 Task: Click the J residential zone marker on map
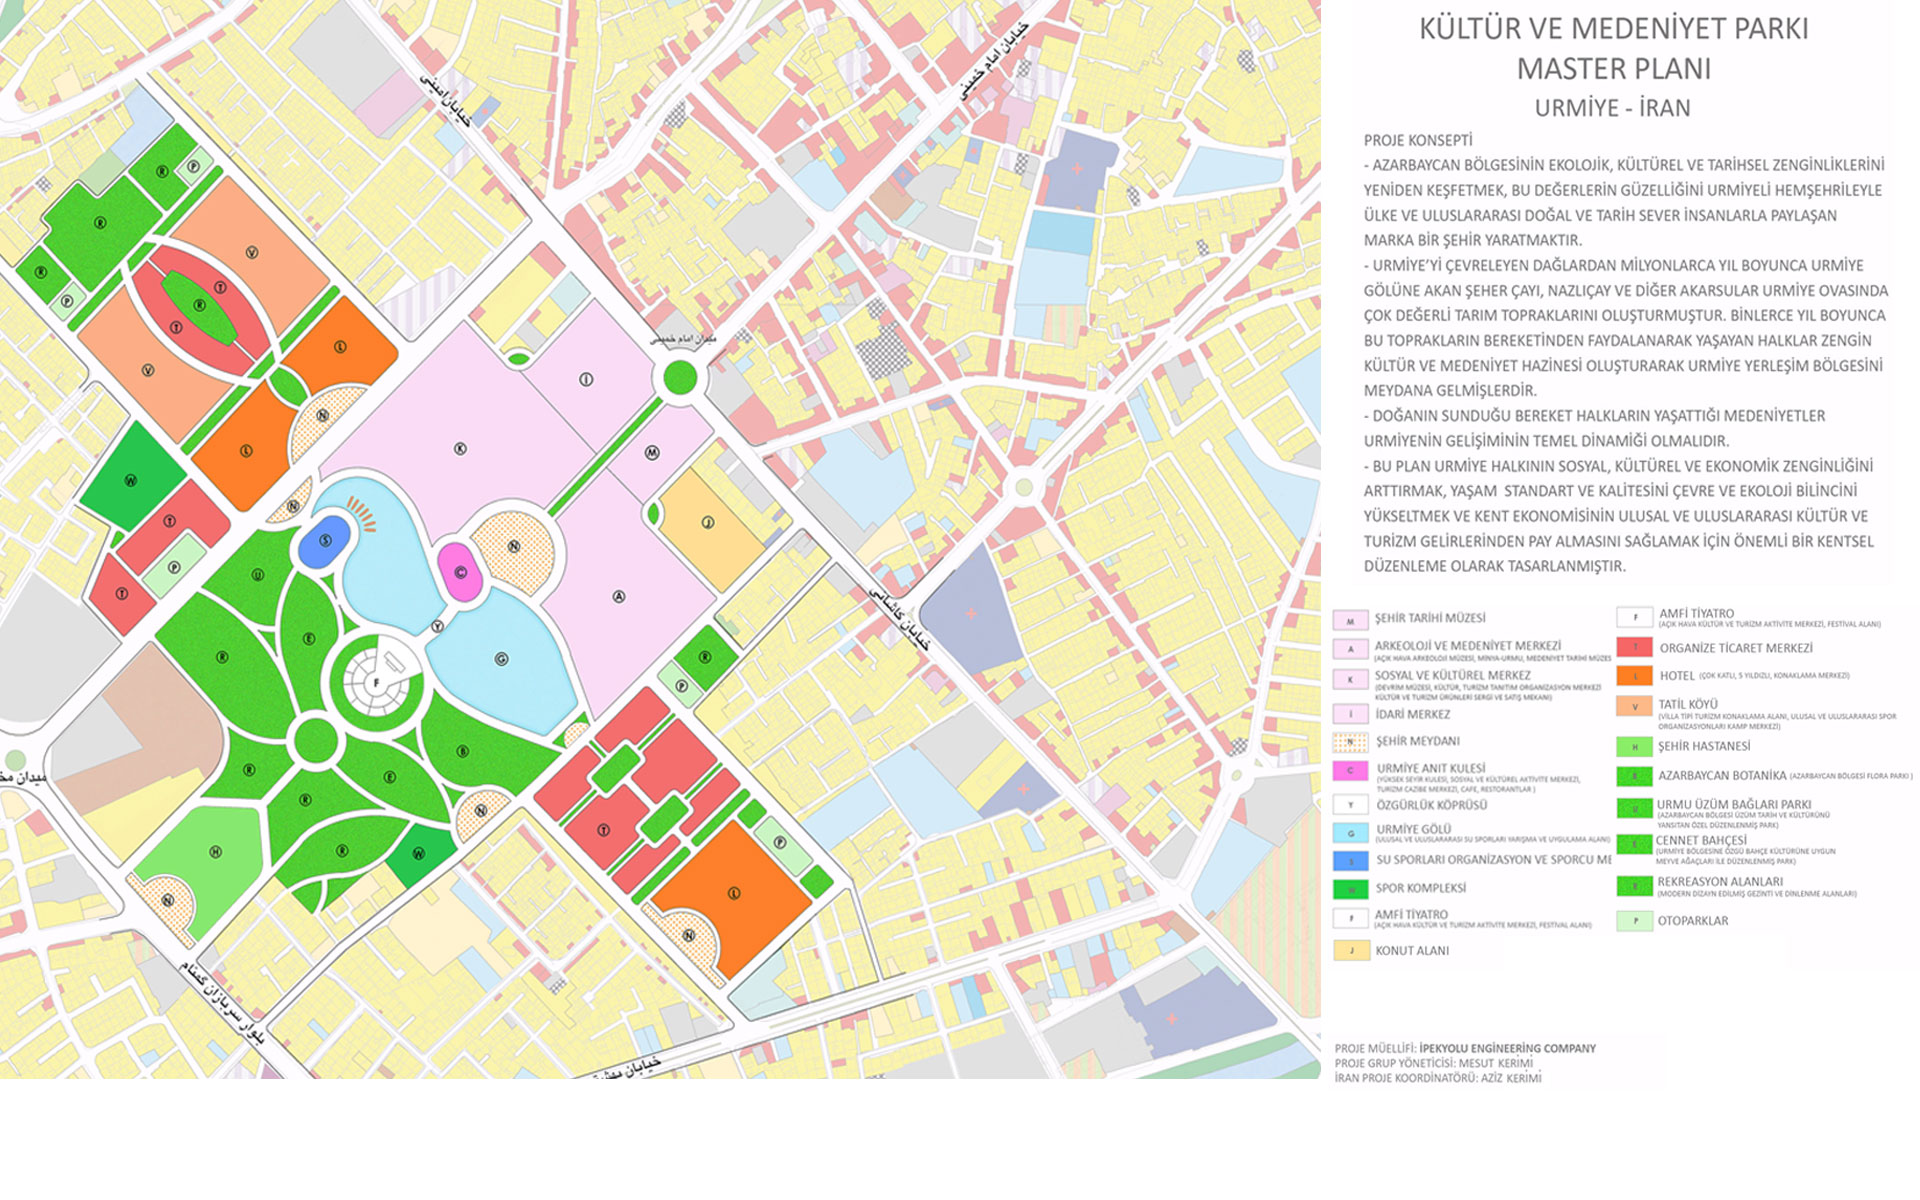(x=708, y=523)
